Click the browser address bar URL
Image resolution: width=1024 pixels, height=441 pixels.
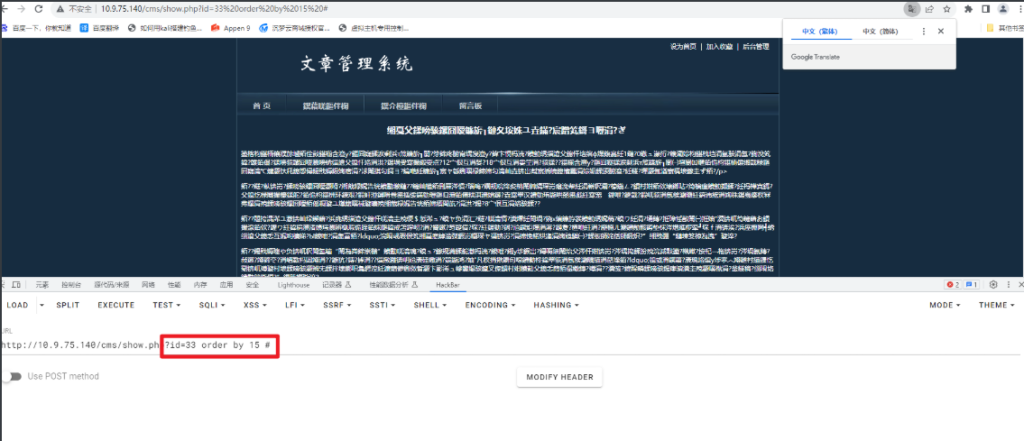pos(215,9)
